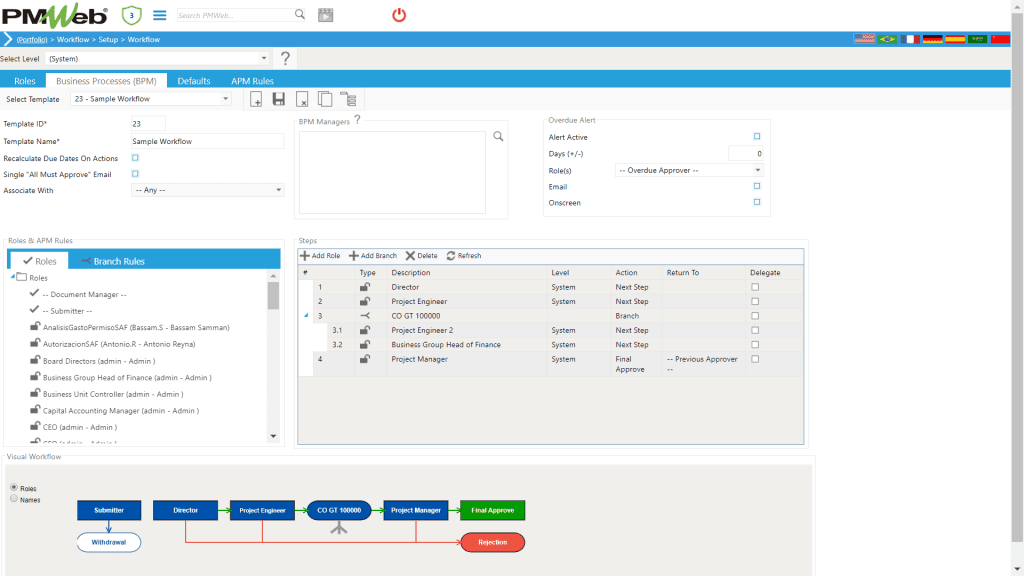Click in the Search PMWeb field

(234, 15)
